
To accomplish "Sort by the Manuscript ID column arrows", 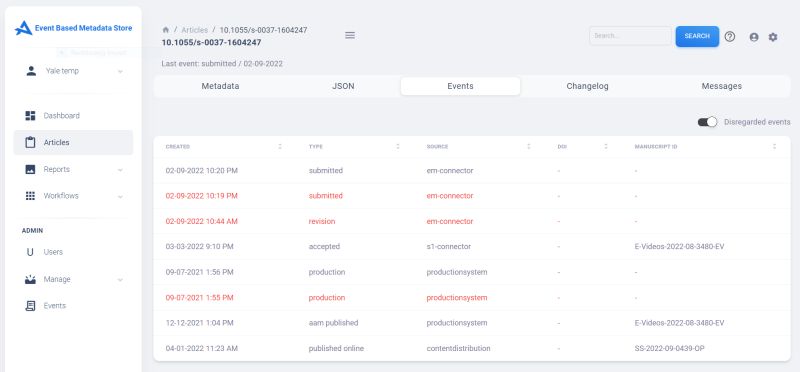I will pos(774,146).
